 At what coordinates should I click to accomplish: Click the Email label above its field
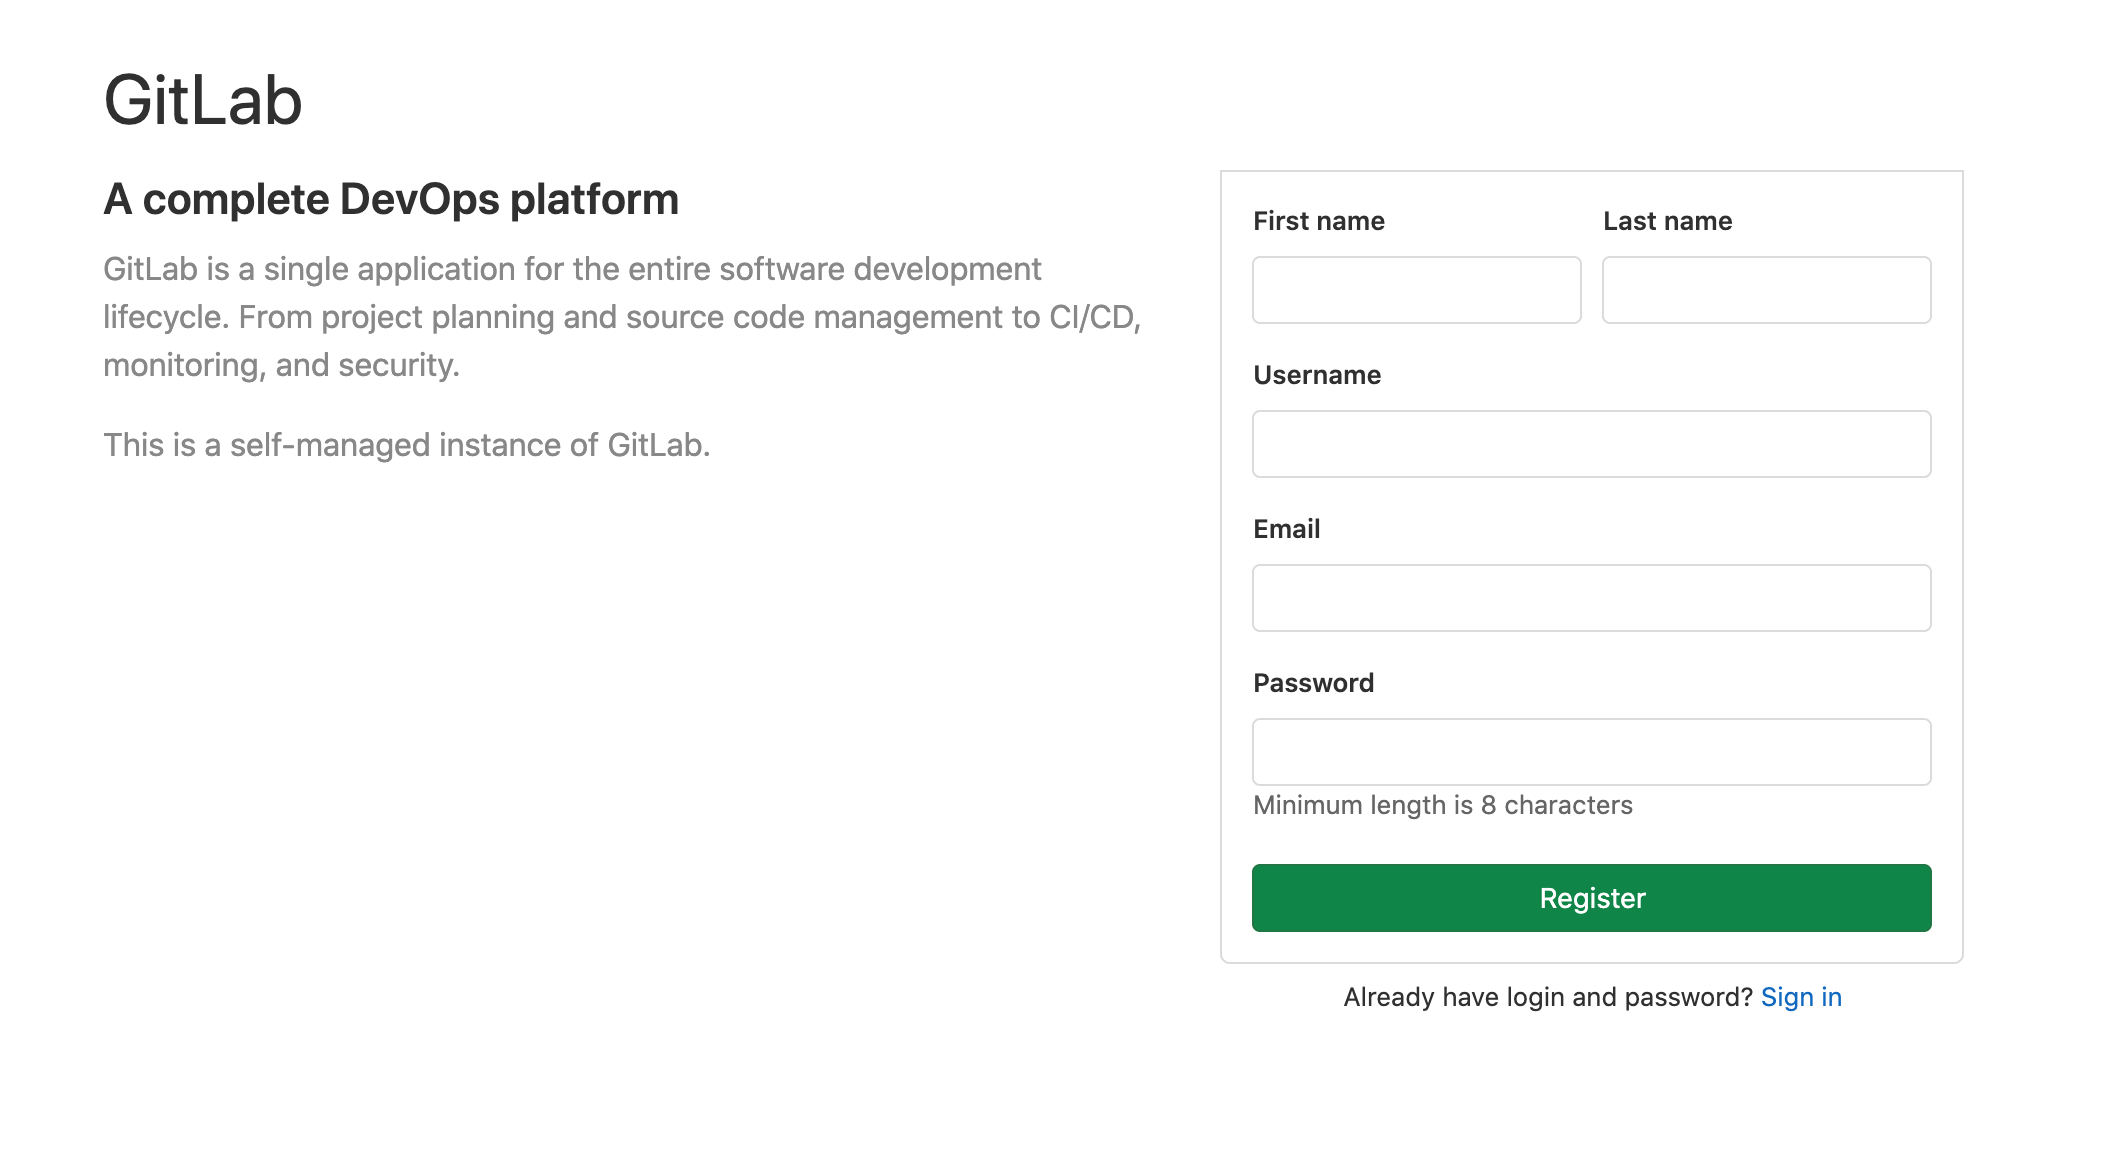[1286, 529]
